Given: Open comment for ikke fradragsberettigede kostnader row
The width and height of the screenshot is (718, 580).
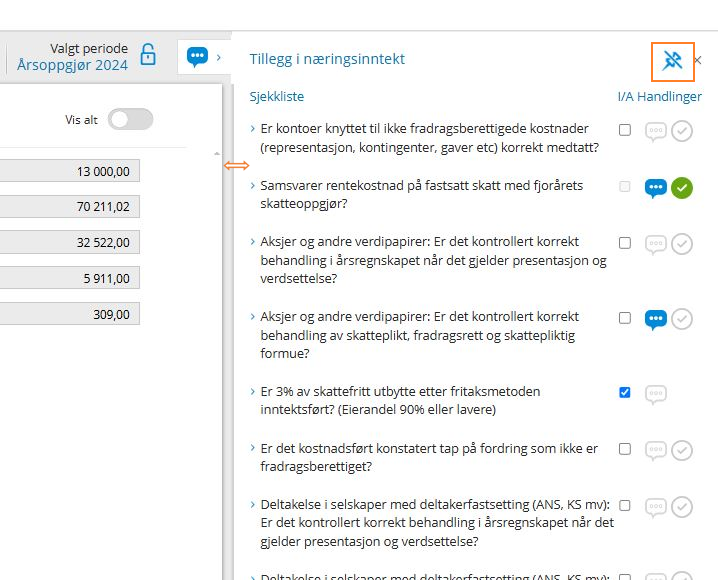Looking at the screenshot, I should coord(656,131).
